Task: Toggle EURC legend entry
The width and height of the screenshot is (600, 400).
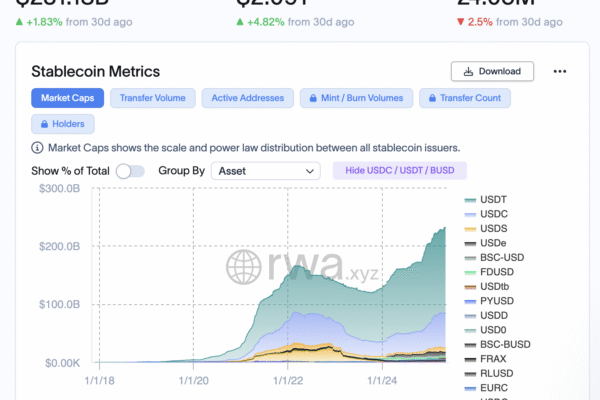Action: (x=486, y=388)
